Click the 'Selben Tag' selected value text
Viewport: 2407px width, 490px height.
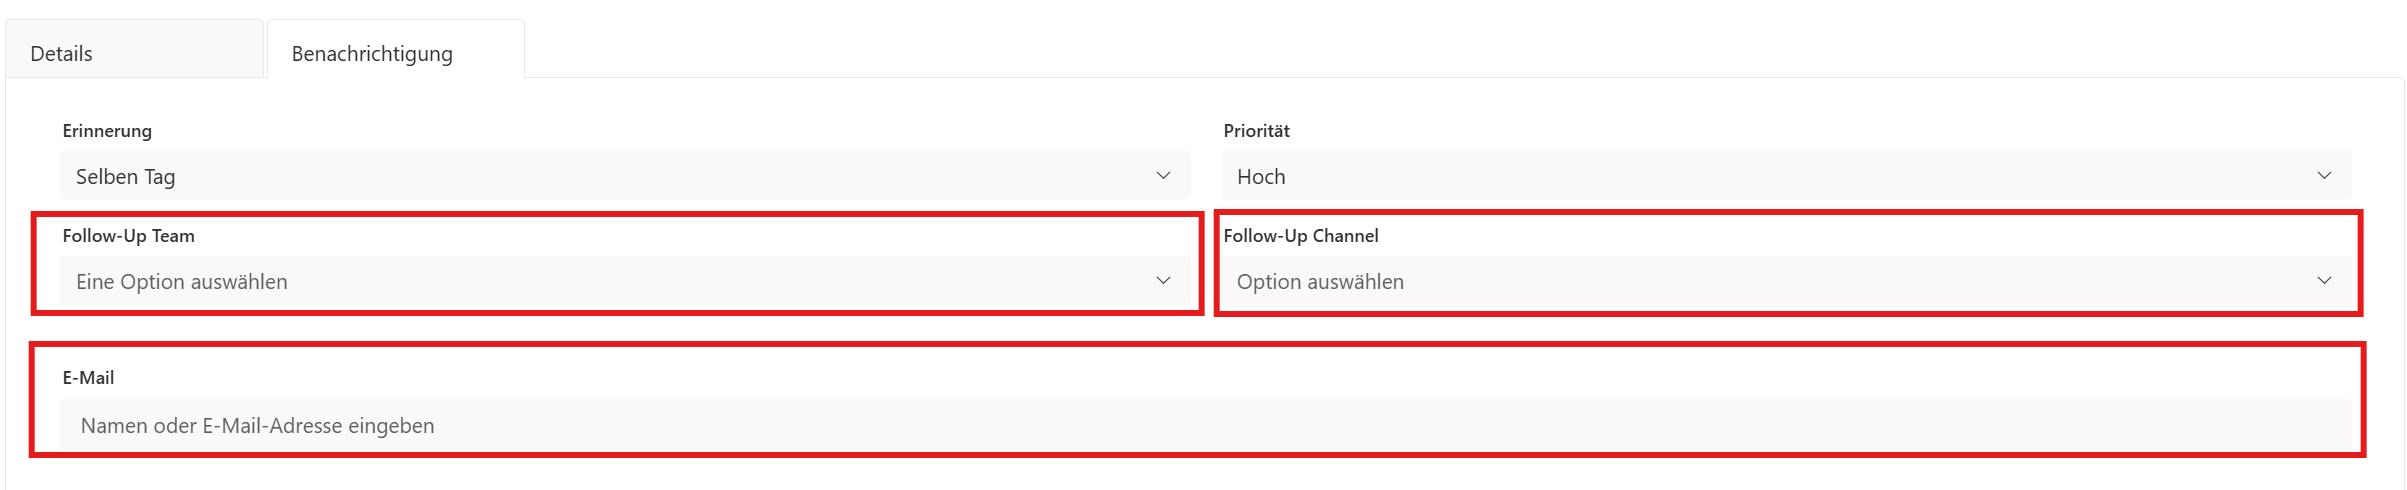pos(125,177)
